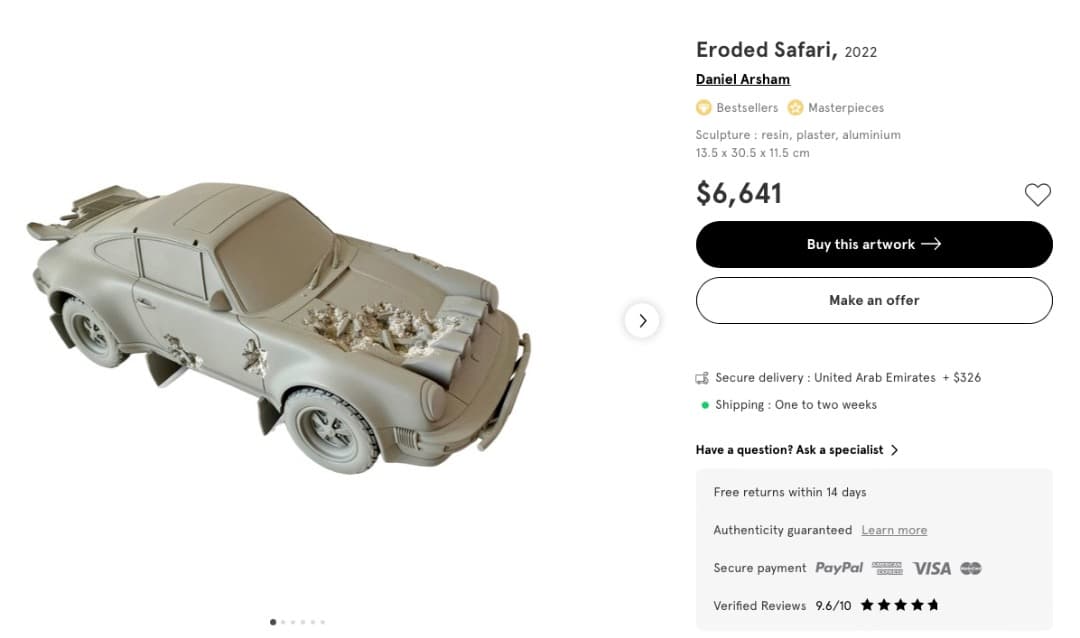Select the PayPal payment icon
The height and width of the screenshot is (638, 1080).
click(839, 568)
